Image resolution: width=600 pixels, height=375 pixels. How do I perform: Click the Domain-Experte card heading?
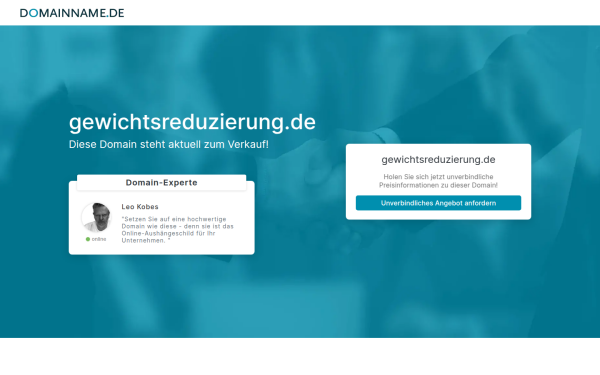(161, 183)
